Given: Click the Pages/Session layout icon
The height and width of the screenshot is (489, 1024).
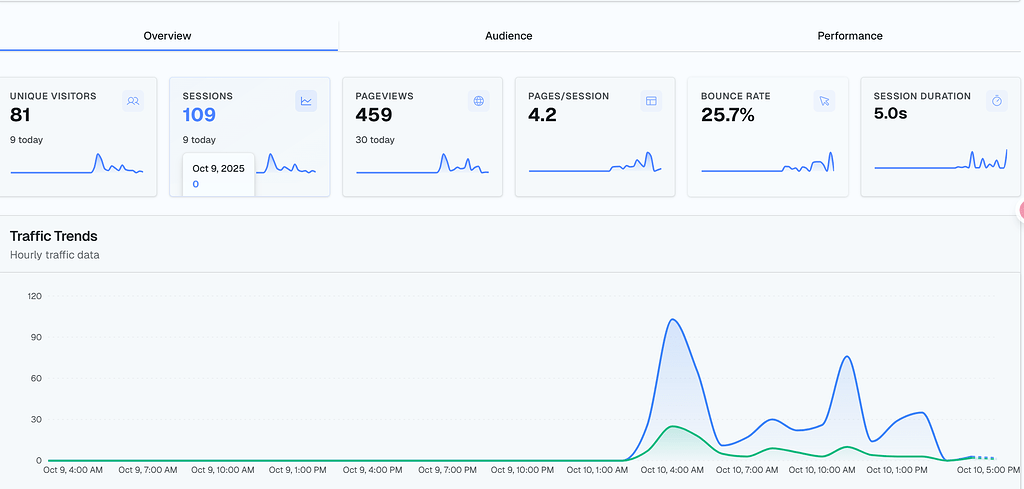Looking at the screenshot, I should (x=651, y=101).
